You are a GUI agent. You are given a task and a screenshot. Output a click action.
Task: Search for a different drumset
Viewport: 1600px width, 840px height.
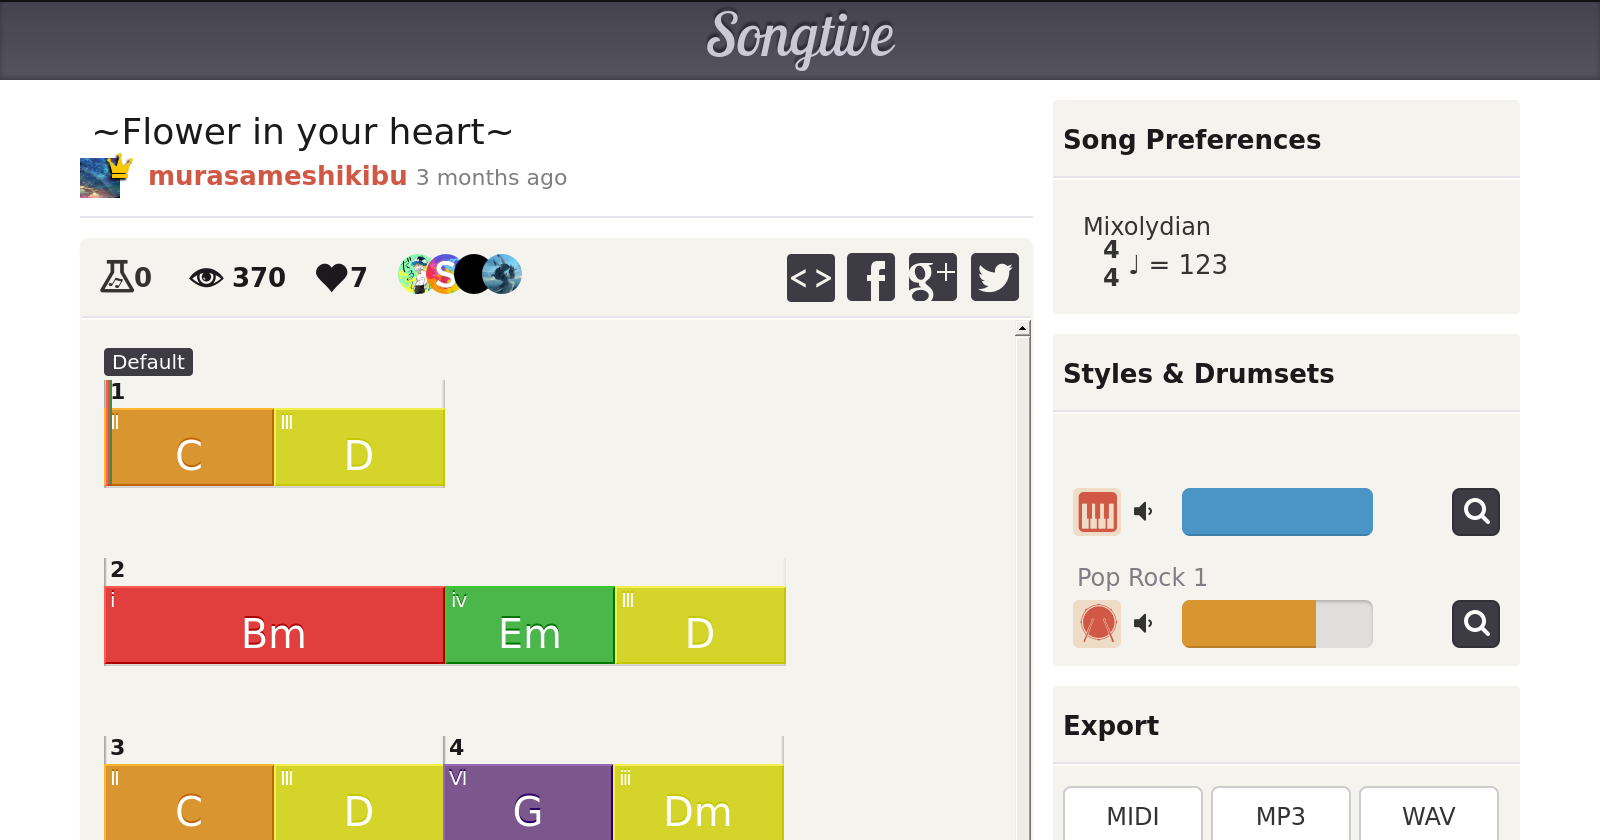coord(1476,624)
